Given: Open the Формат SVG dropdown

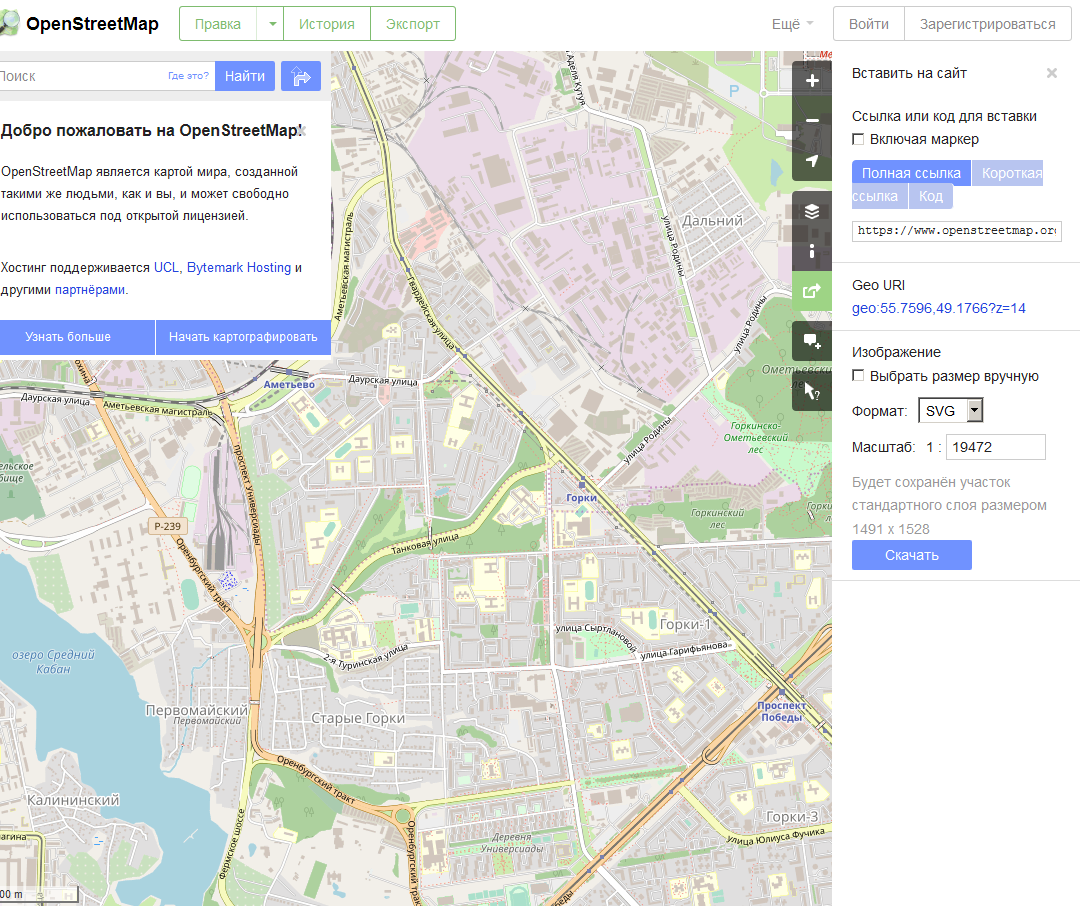Looking at the screenshot, I should (951, 411).
